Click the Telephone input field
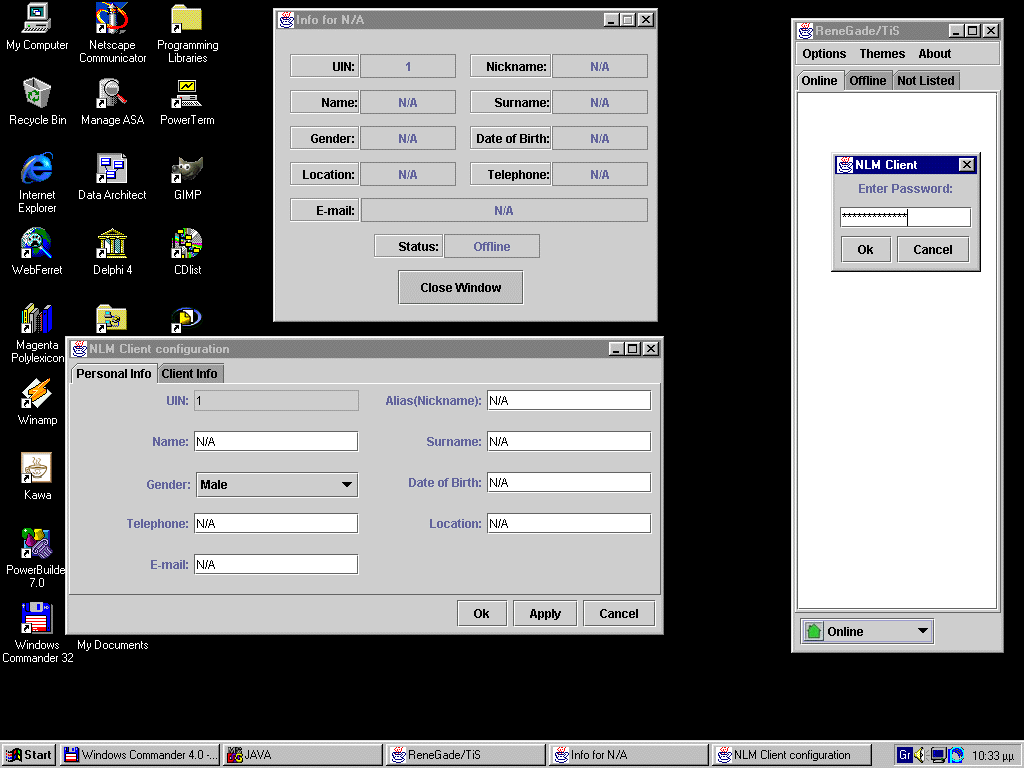This screenshot has width=1024, height=768. click(276, 523)
